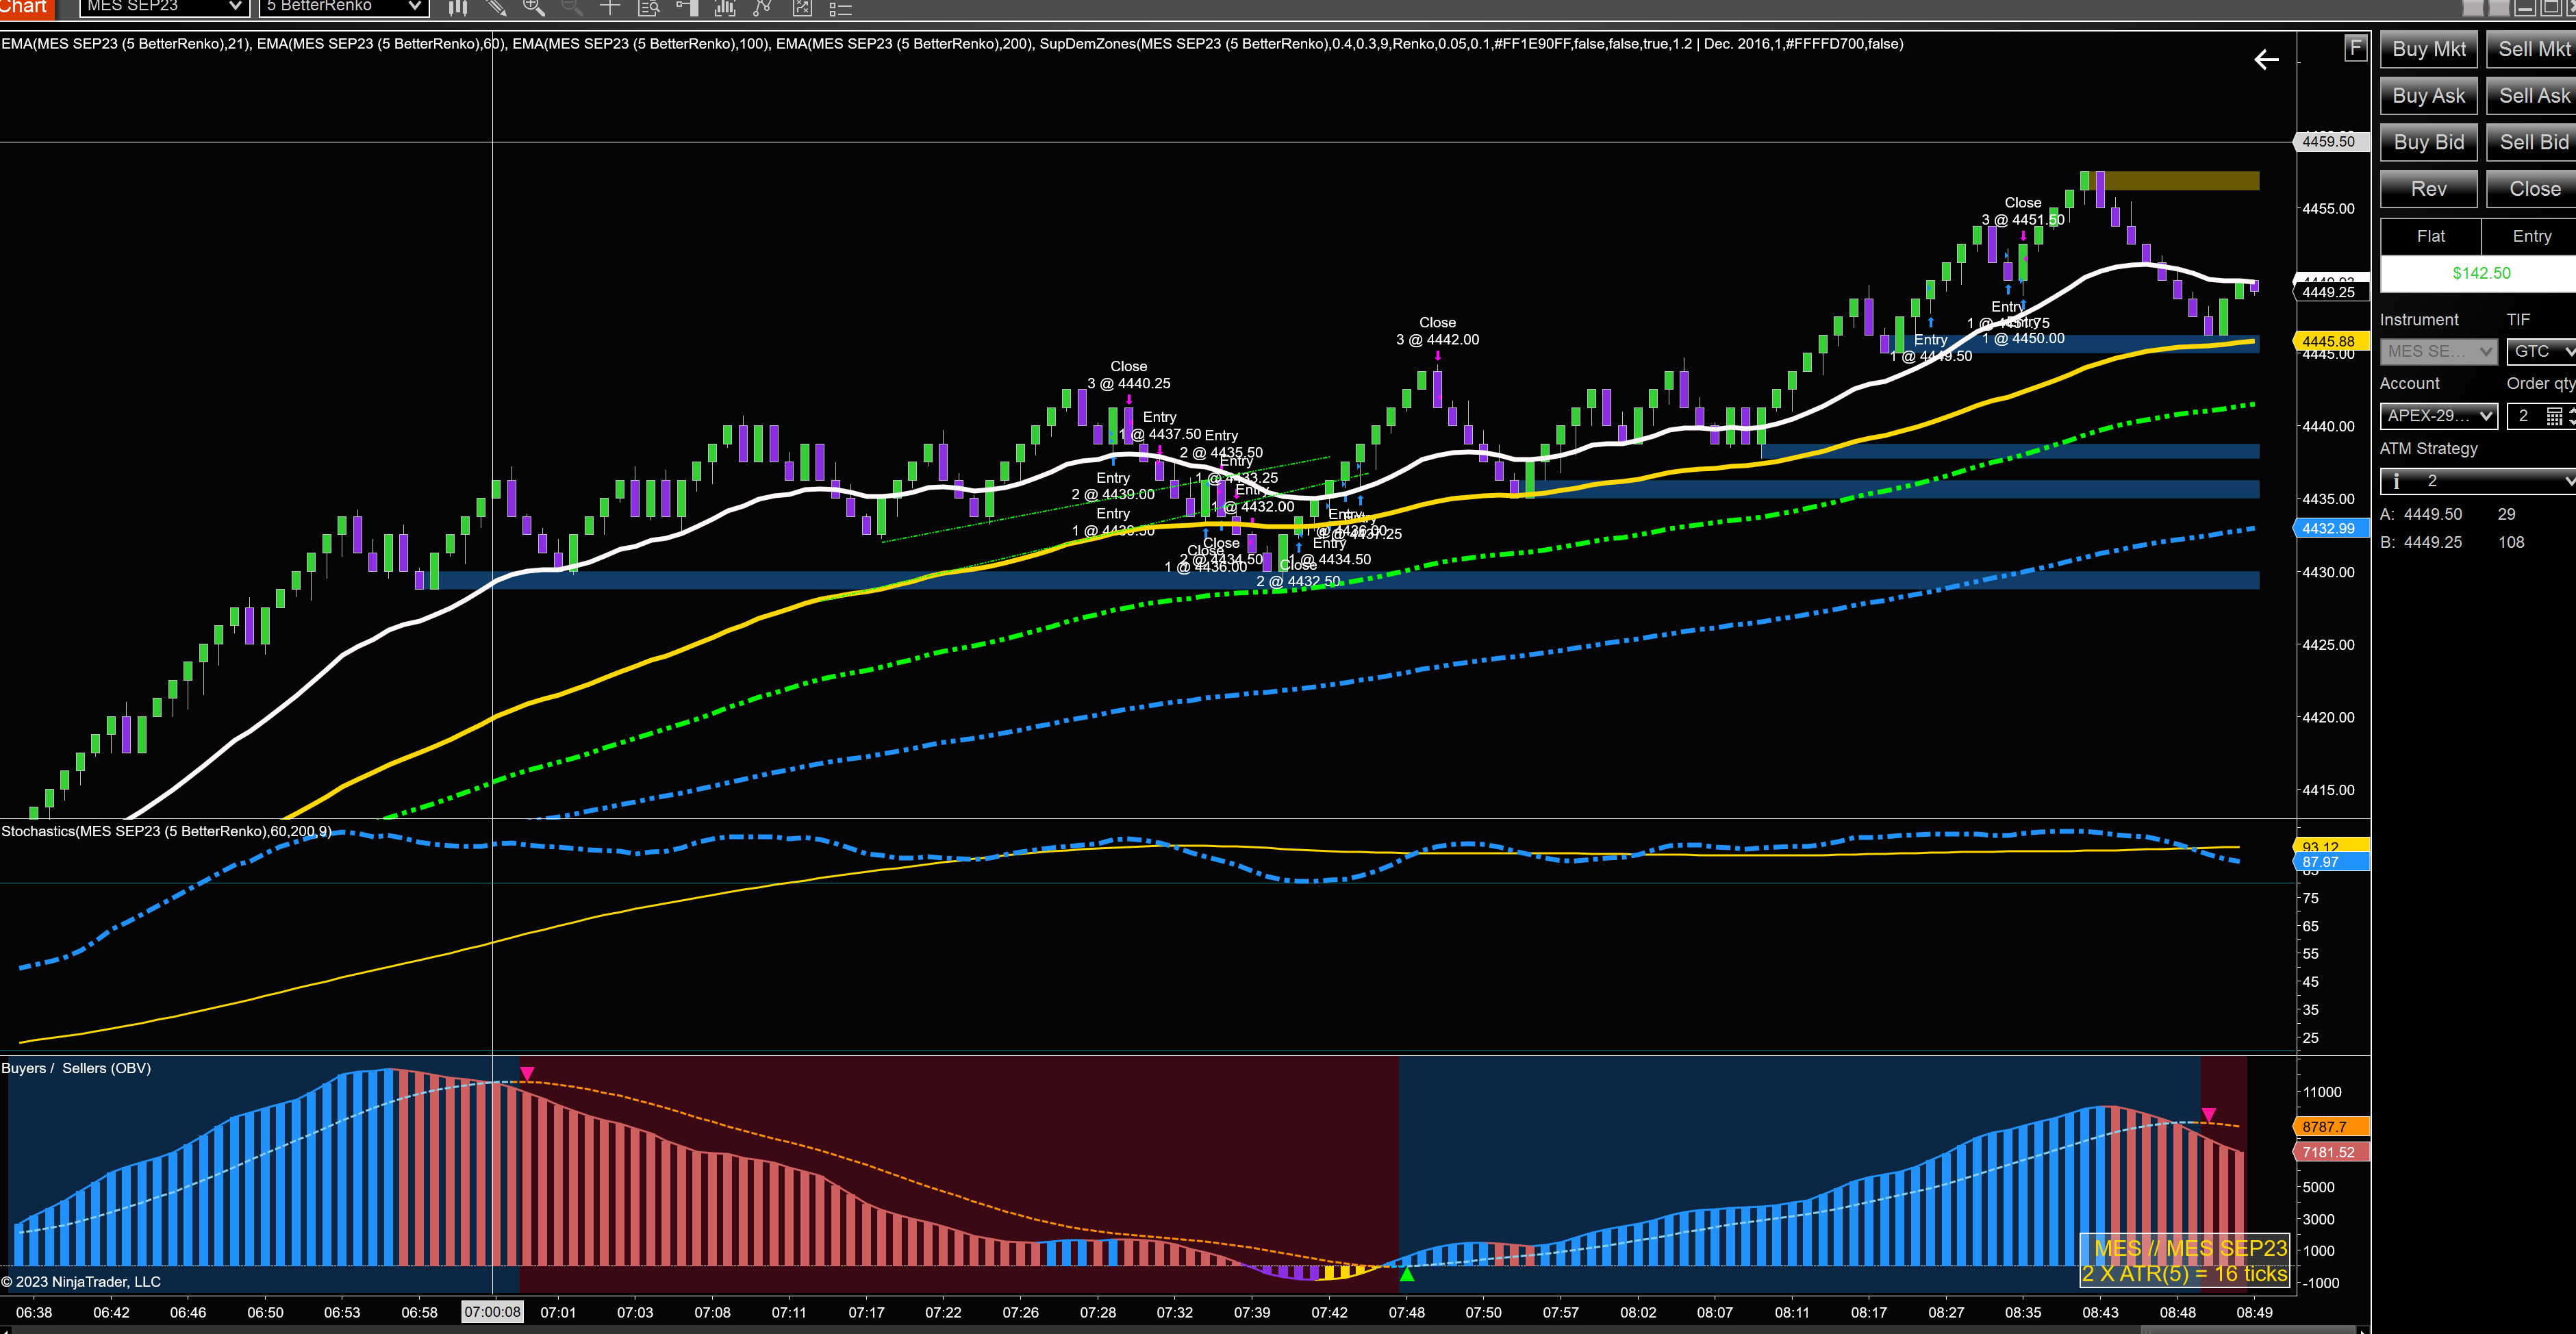Click the orange 8787.7 OBV value marker
This screenshot has height=1334, width=2576.
click(x=2331, y=1127)
